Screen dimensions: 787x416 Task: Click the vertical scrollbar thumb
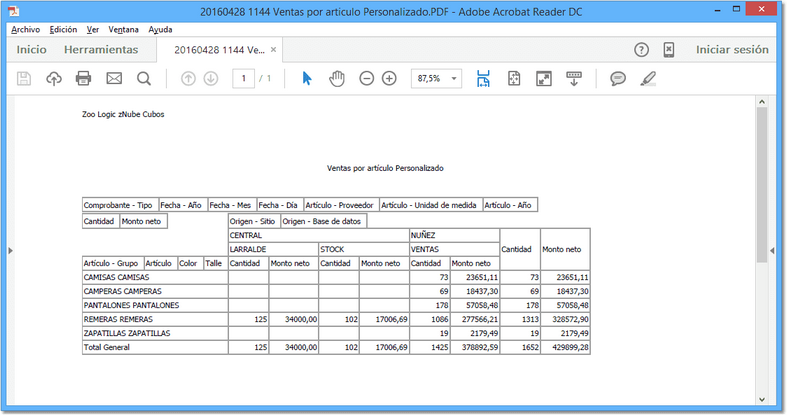761,185
